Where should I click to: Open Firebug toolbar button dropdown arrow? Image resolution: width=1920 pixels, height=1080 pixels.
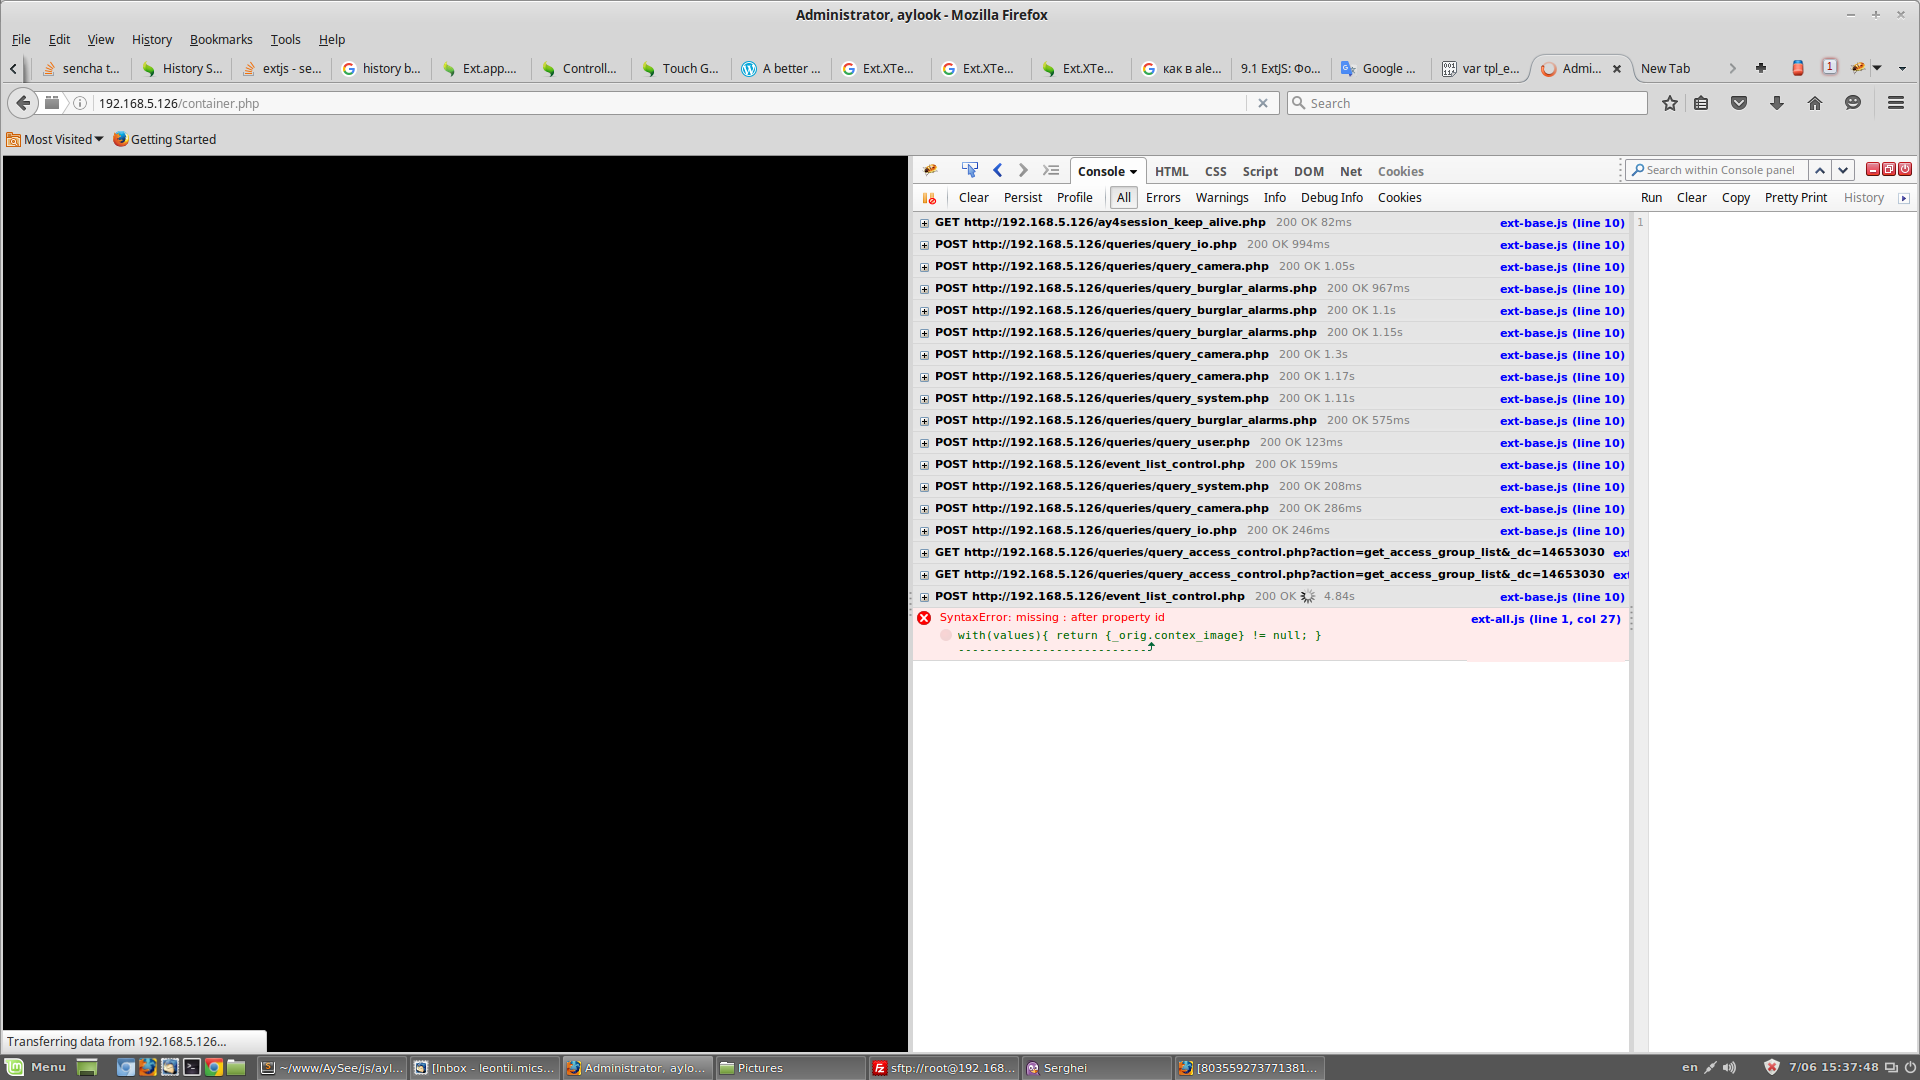point(1877,68)
